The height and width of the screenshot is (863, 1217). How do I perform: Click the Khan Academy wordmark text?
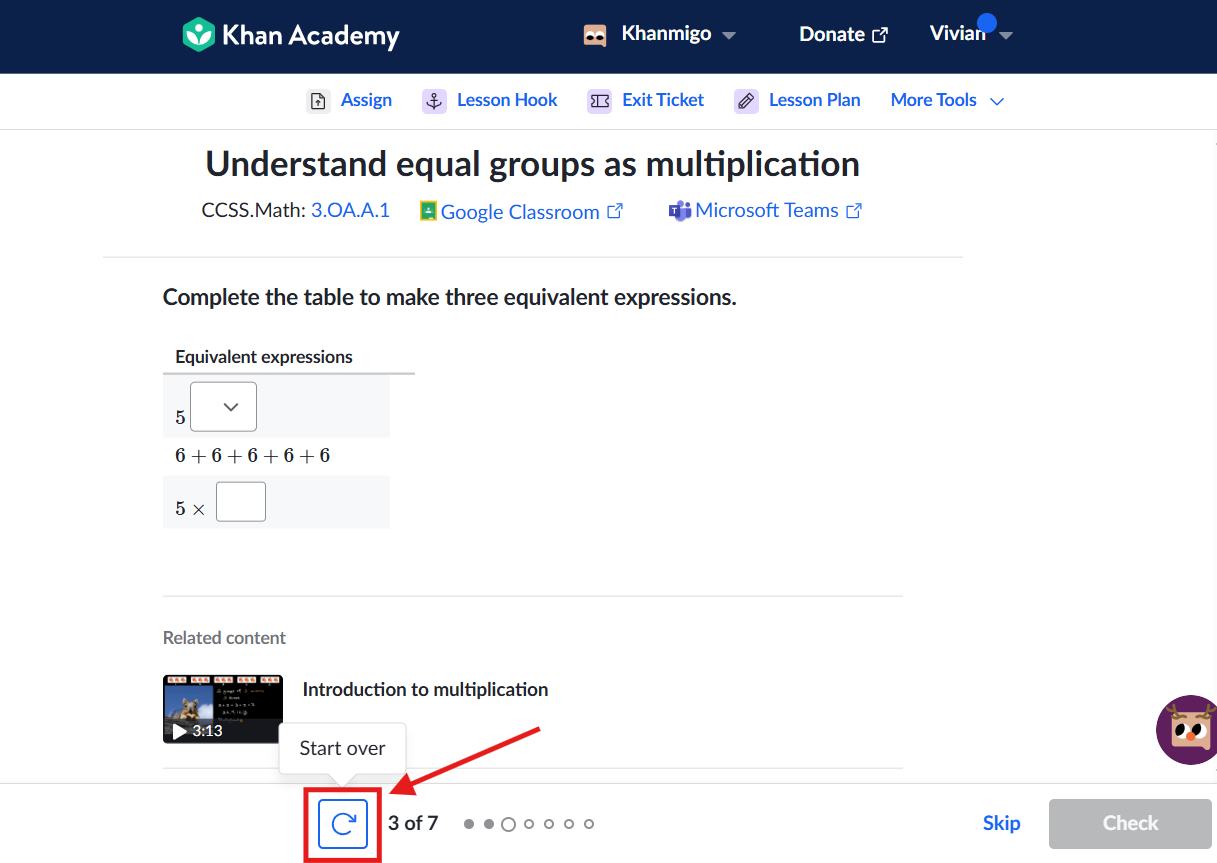pos(310,36)
